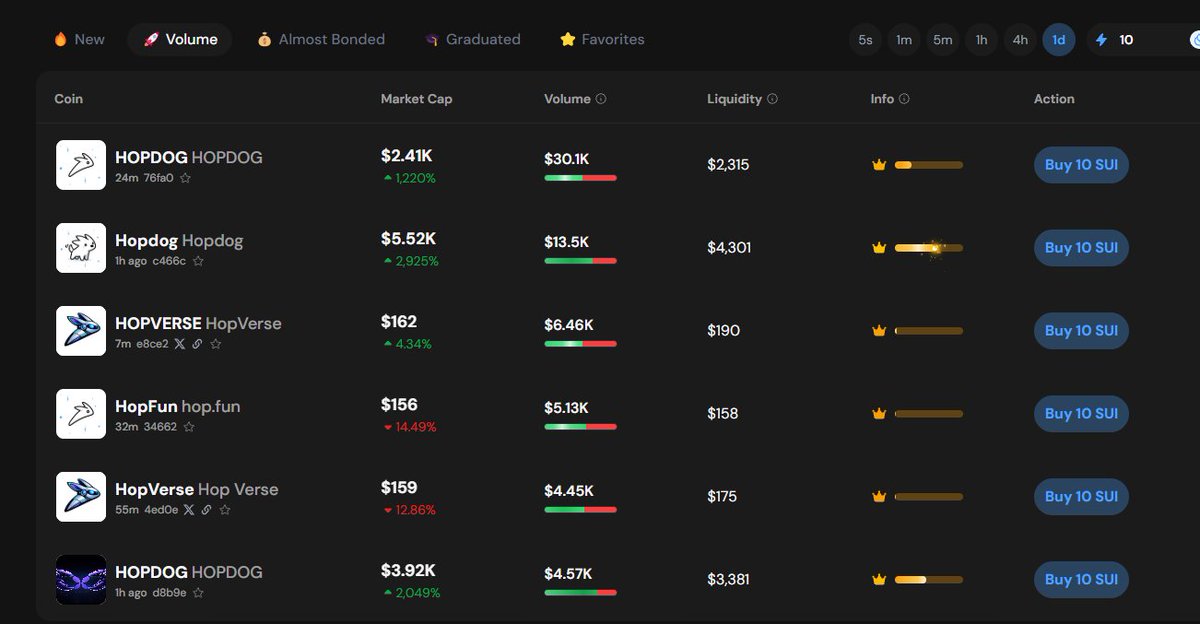Click the $5.52K market cap value
Screen dimensions: 1200x624
point(408,239)
